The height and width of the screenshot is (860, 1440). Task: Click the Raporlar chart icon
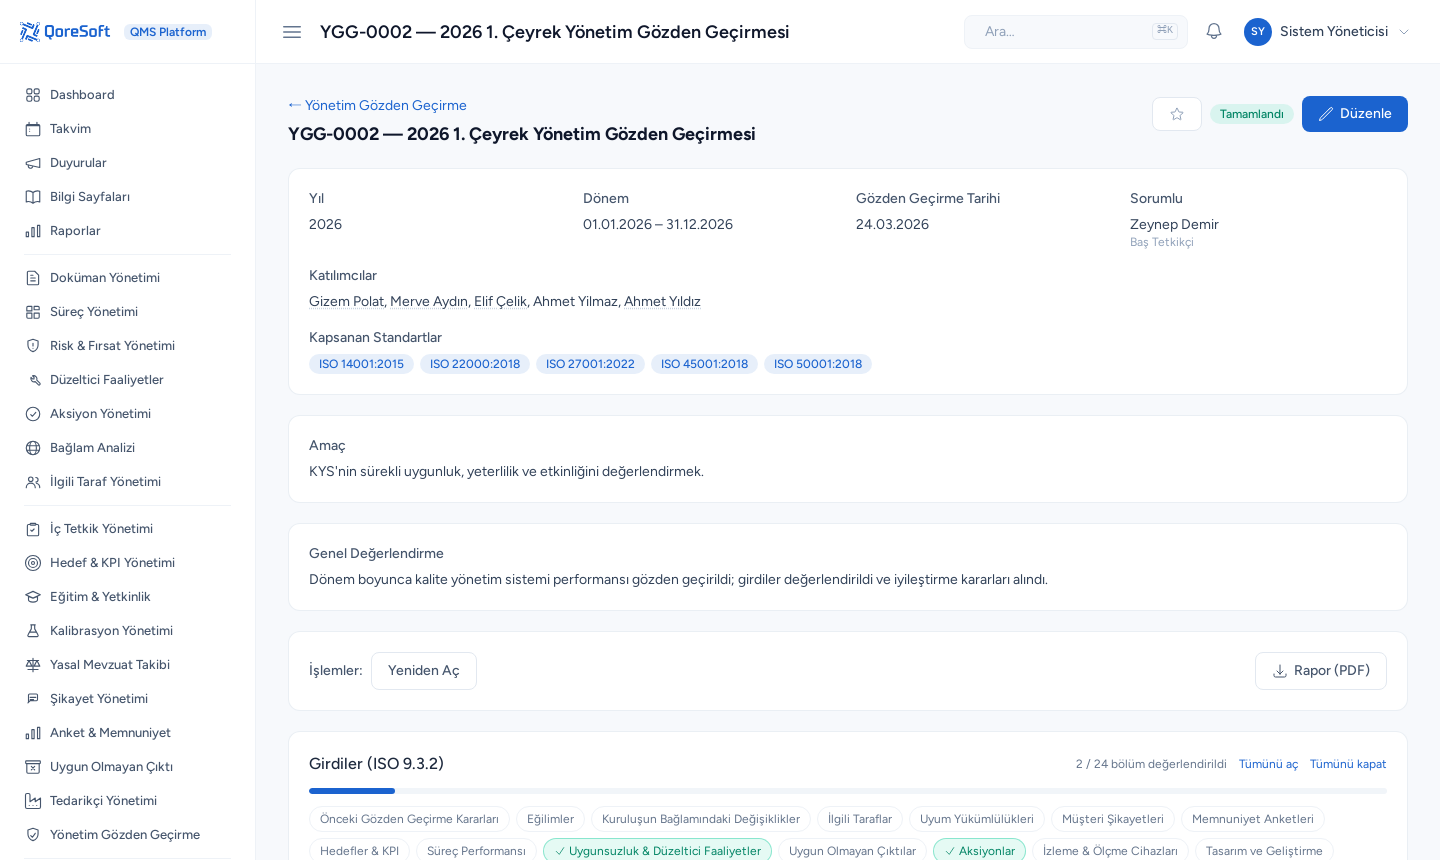33,231
